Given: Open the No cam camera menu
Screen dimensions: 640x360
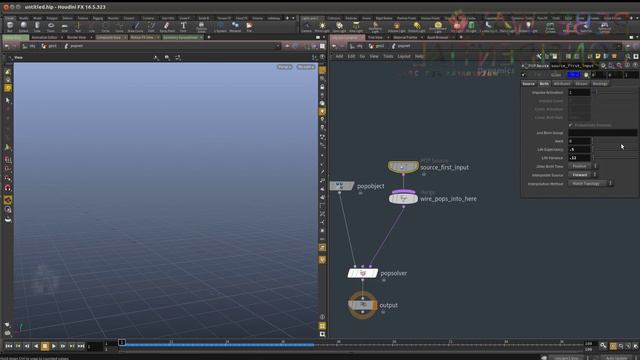Looking at the screenshot, I should click(306, 67).
